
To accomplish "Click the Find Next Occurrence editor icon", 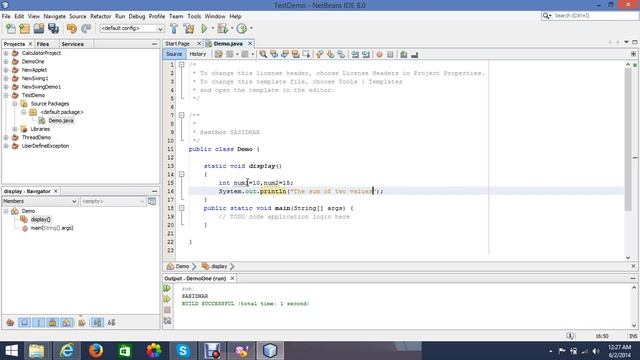I will tap(284, 54).
